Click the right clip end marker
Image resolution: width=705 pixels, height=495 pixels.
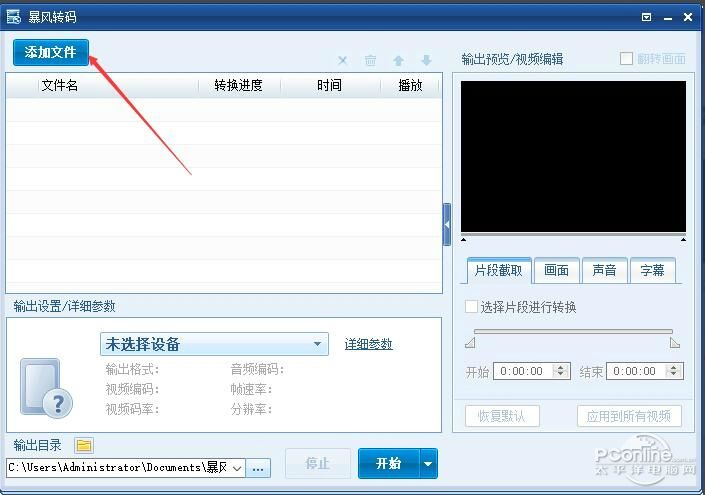pyautogui.click(x=674, y=343)
